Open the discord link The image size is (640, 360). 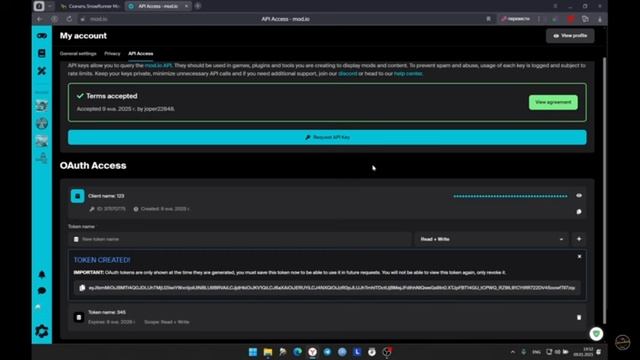tap(347, 73)
